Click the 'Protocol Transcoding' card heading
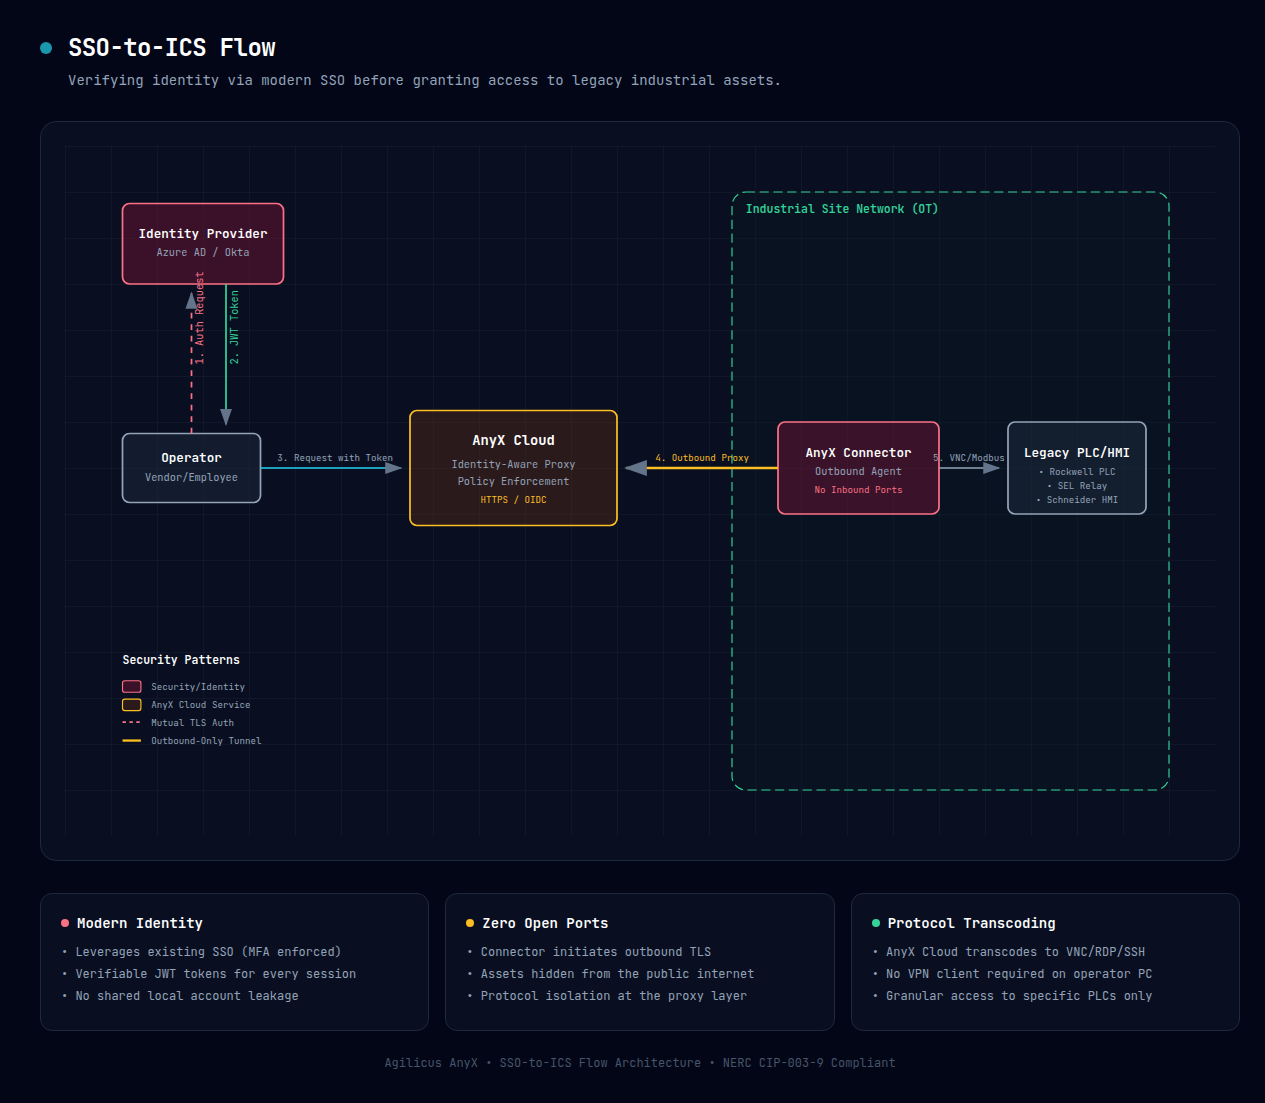The width and height of the screenshot is (1265, 1103). tap(971, 923)
